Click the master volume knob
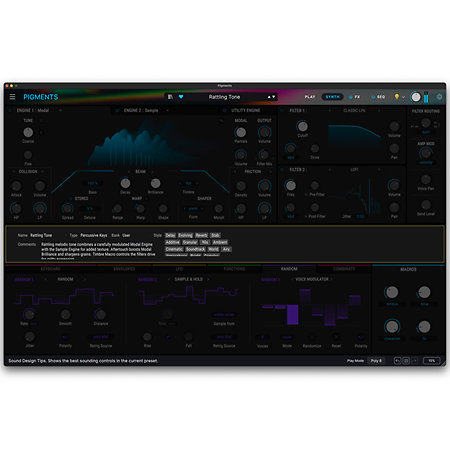Image resolution: width=450 pixels, height=450 pixels. pos(416,97)
